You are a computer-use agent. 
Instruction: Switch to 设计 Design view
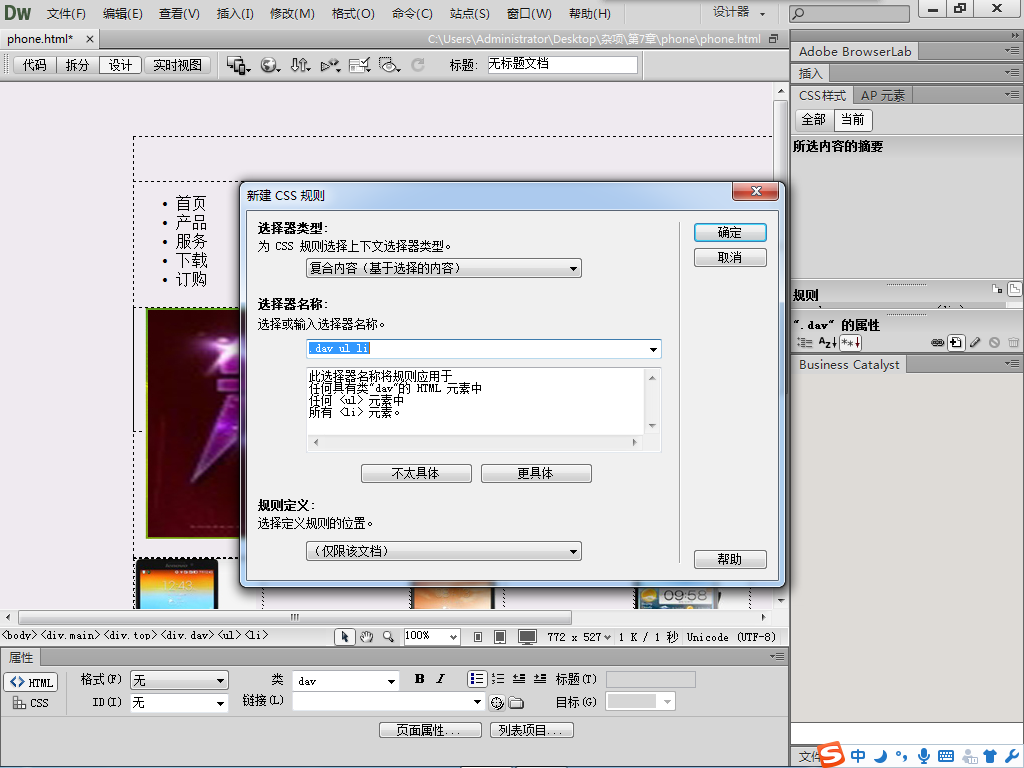120,65
